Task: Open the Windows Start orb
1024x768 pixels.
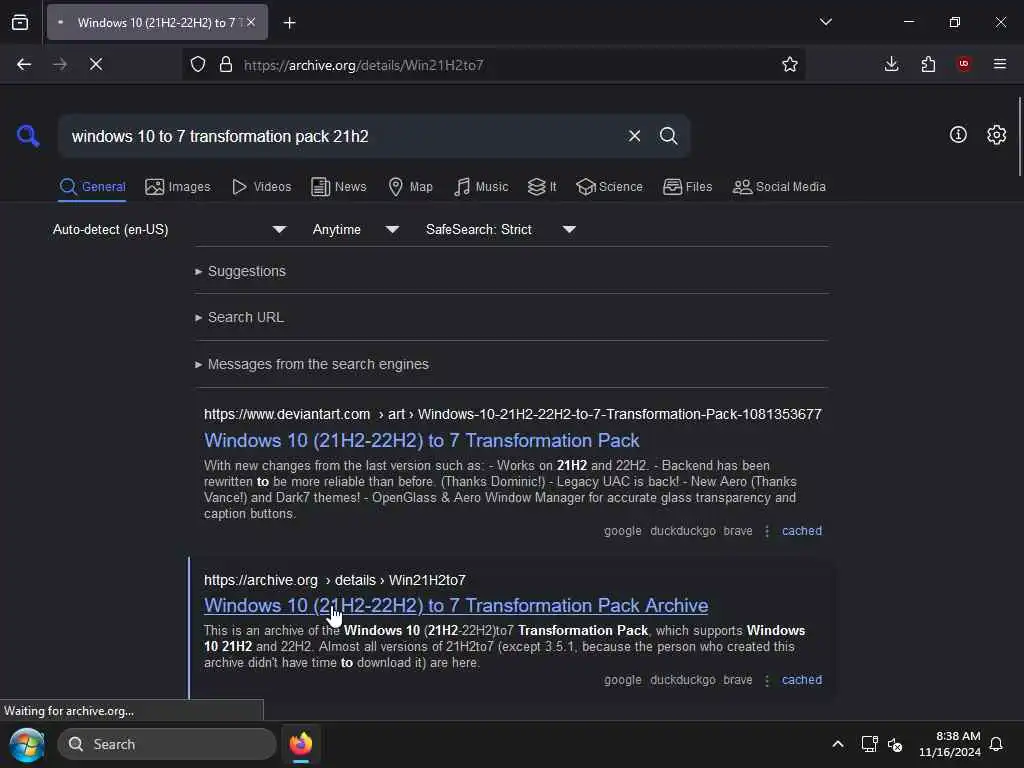Action: pyautogui.click(x=27, y=744)
